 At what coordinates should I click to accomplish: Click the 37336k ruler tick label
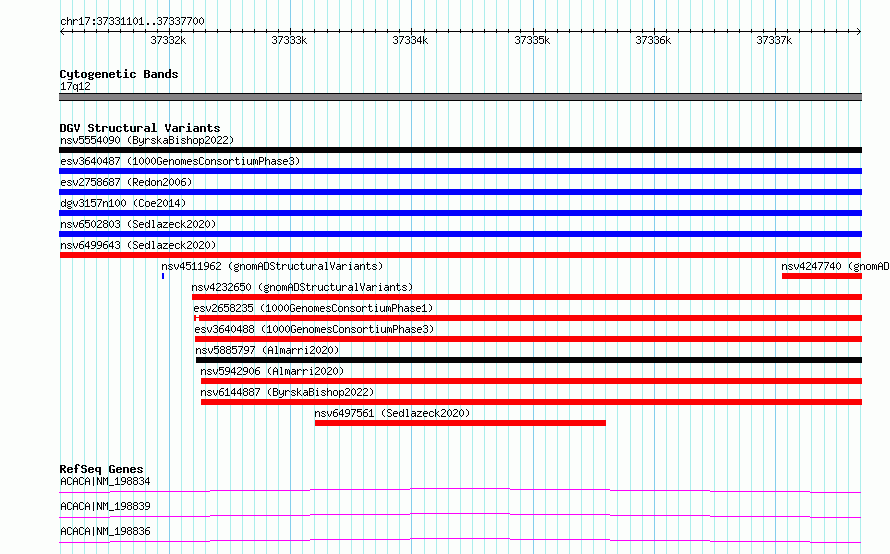[653, 40]
